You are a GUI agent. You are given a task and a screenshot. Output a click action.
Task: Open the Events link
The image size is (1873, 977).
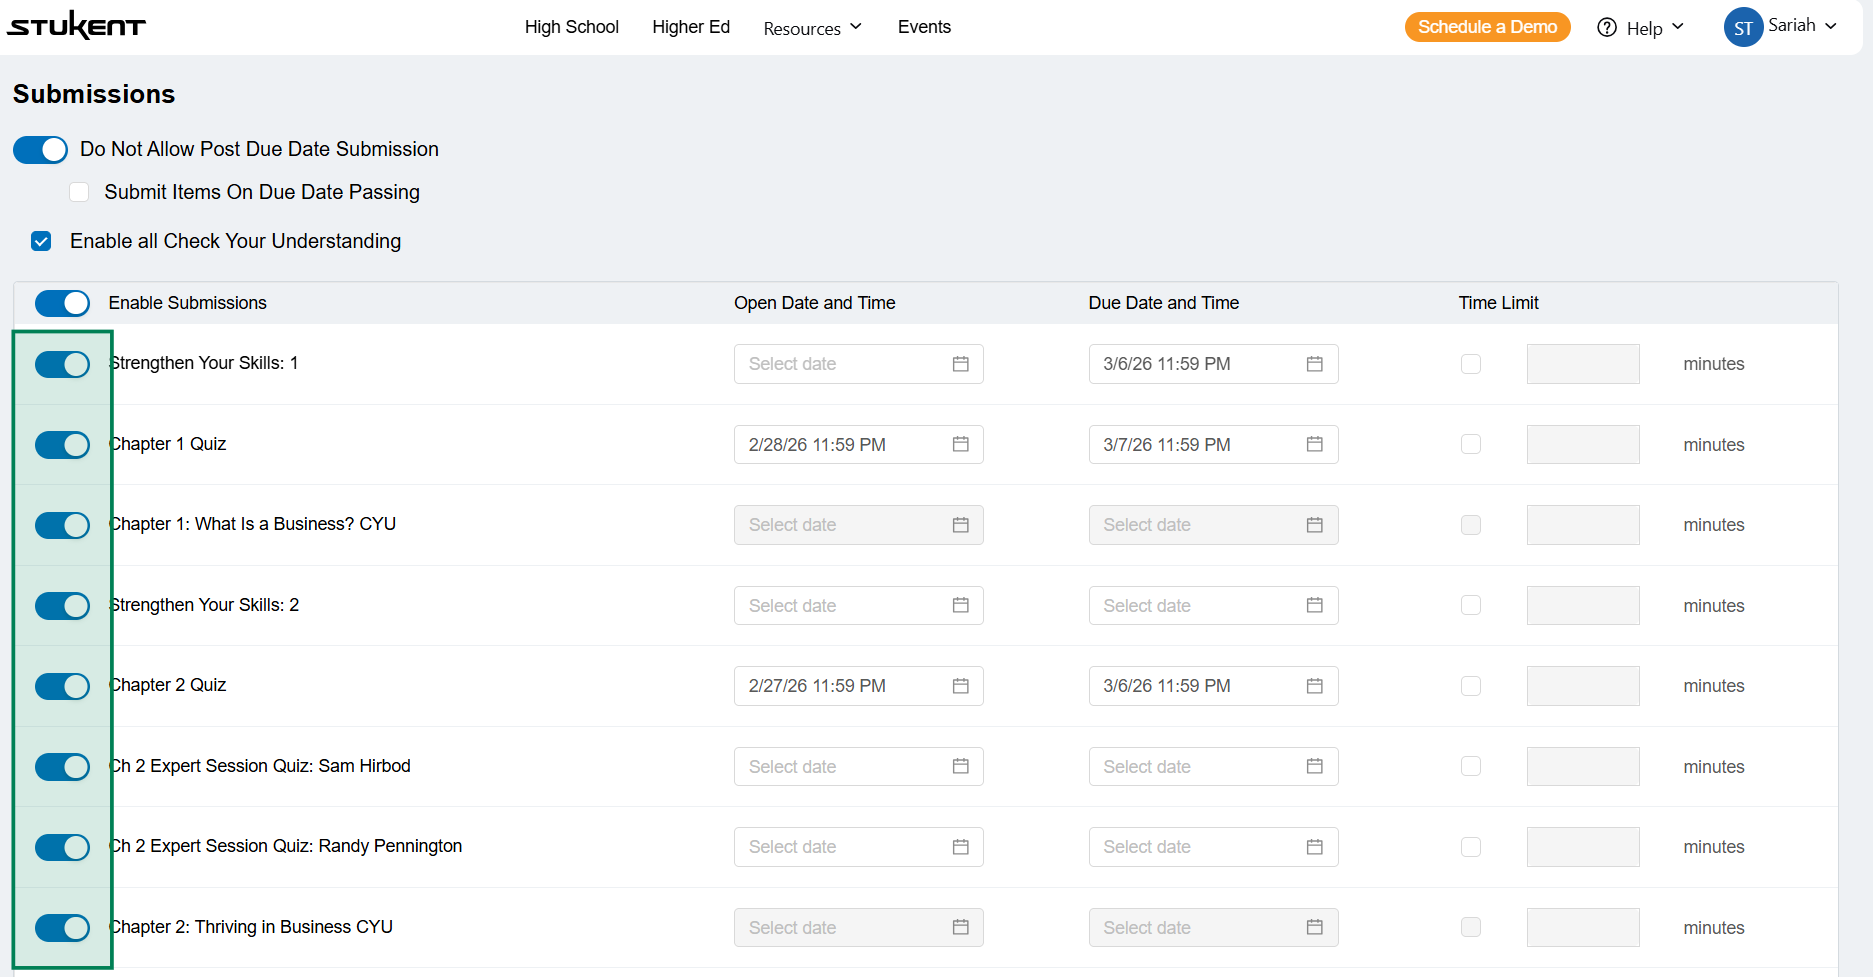[x=924, y=27]
